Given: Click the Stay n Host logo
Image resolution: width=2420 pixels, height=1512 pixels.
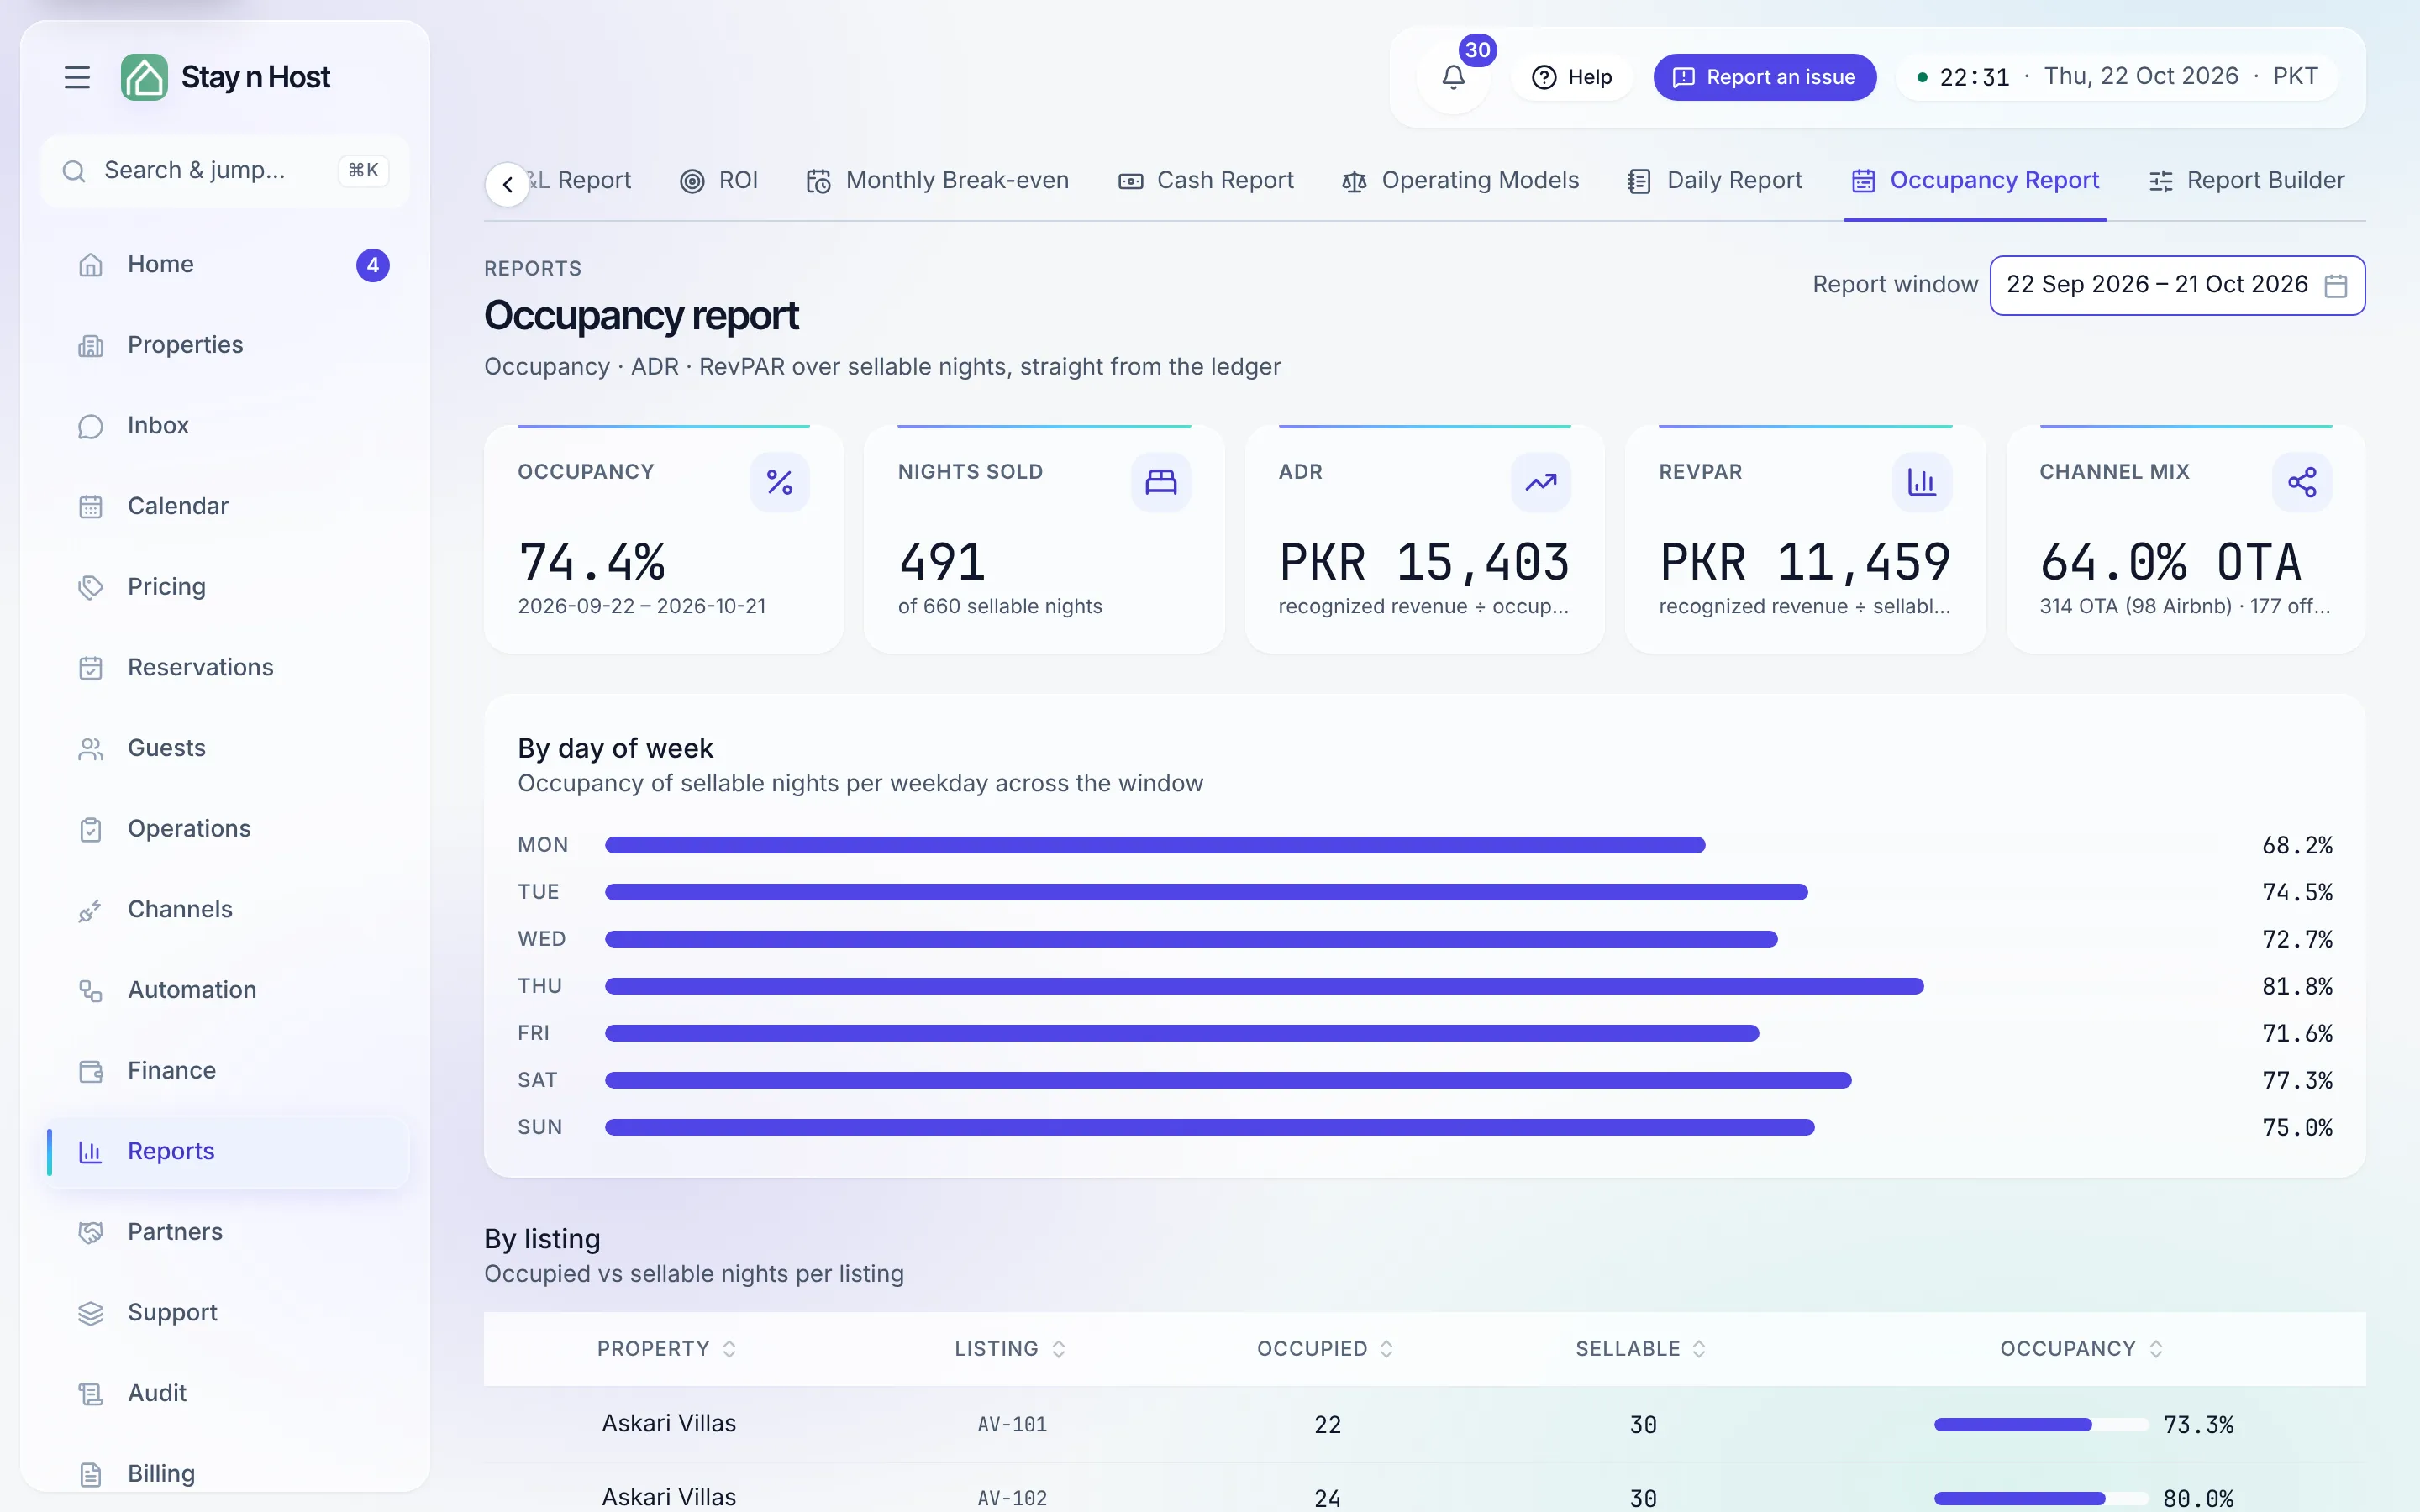Looking at the screenshot, I should pyautogui.click(x=226, y=77).
